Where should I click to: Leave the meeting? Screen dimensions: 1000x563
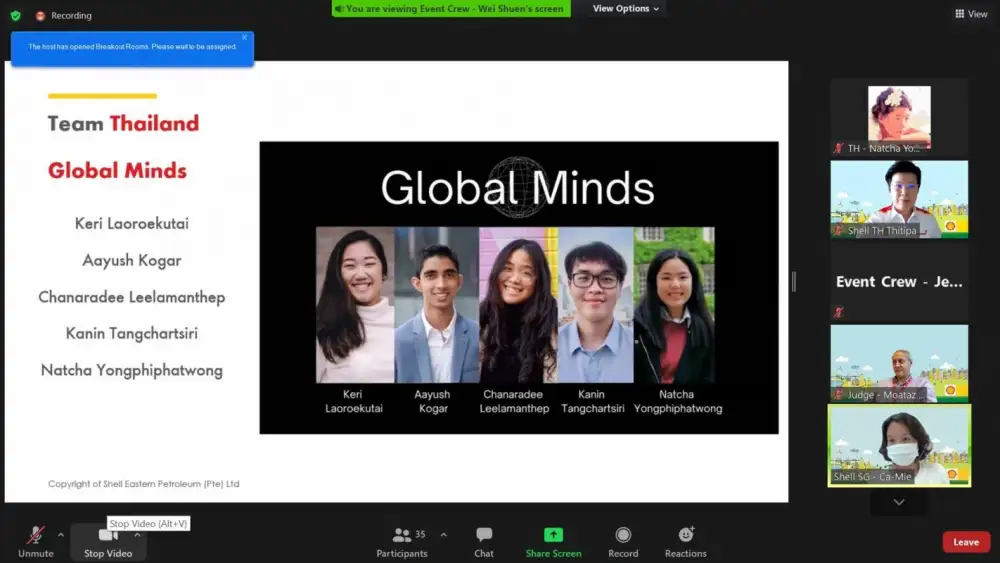965,542
